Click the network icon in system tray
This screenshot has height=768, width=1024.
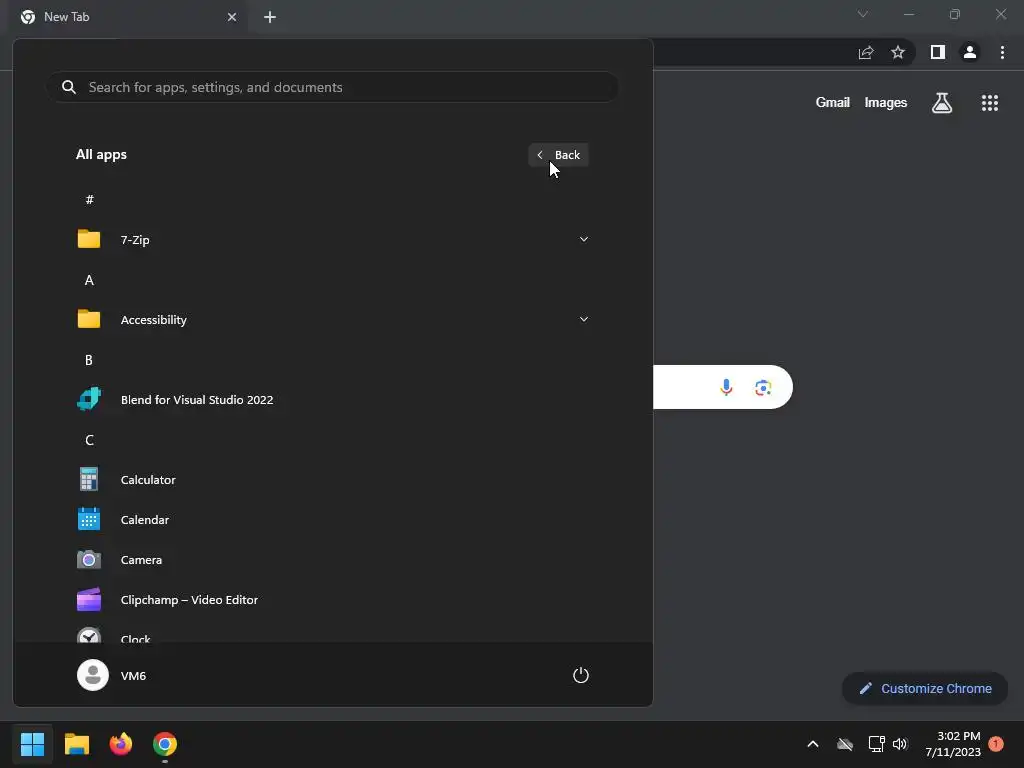876,744
